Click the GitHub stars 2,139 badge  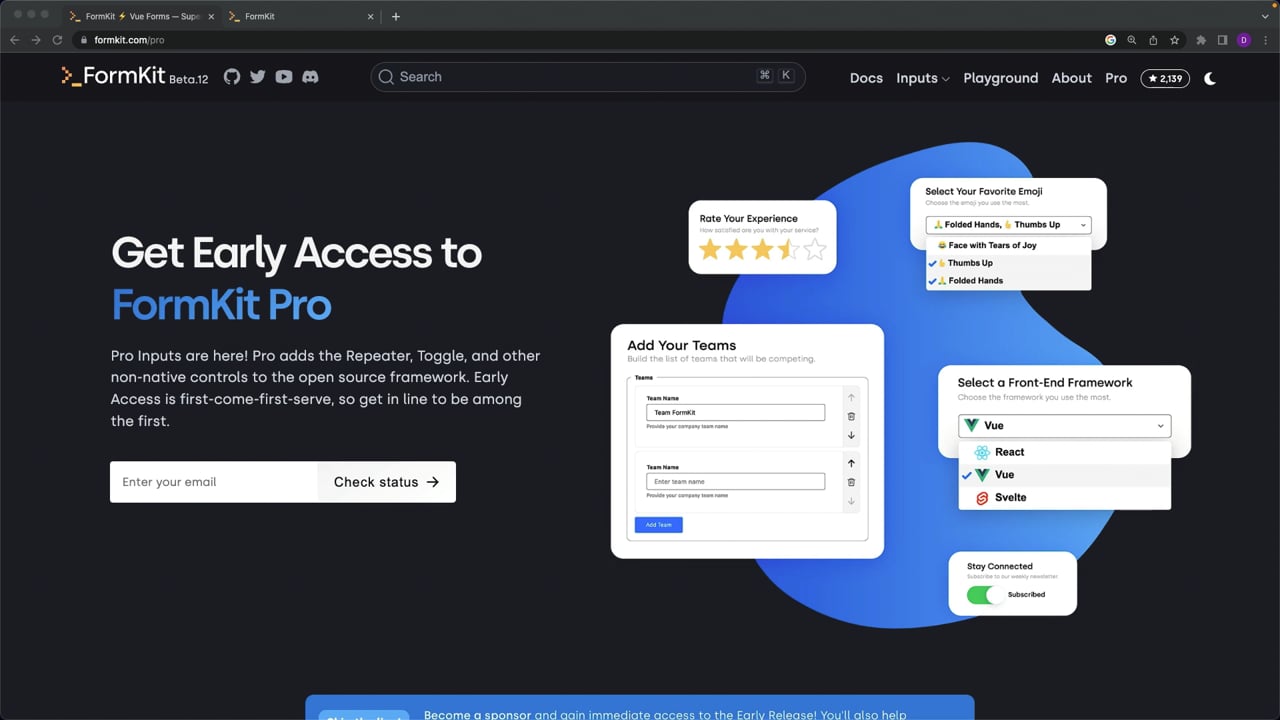(x=1165, y=78)
